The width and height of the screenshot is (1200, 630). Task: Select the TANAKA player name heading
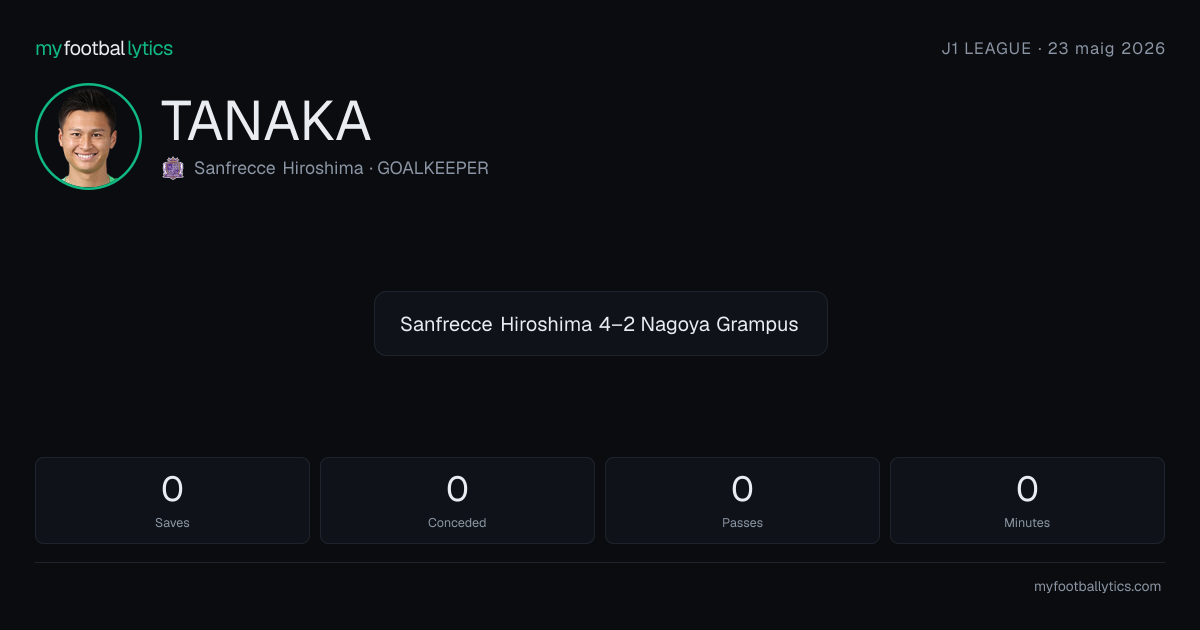click(266, 121)
